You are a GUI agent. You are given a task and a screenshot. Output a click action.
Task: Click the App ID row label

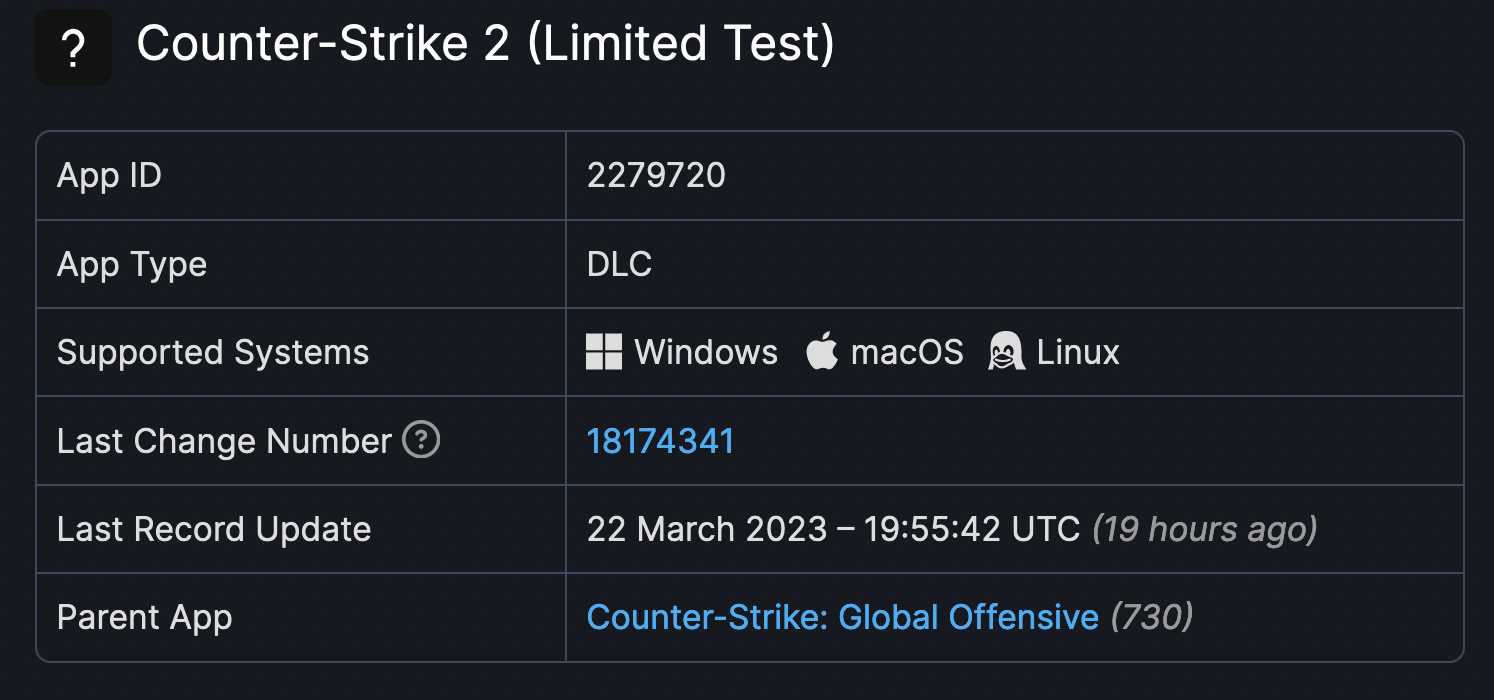[109, 176]
